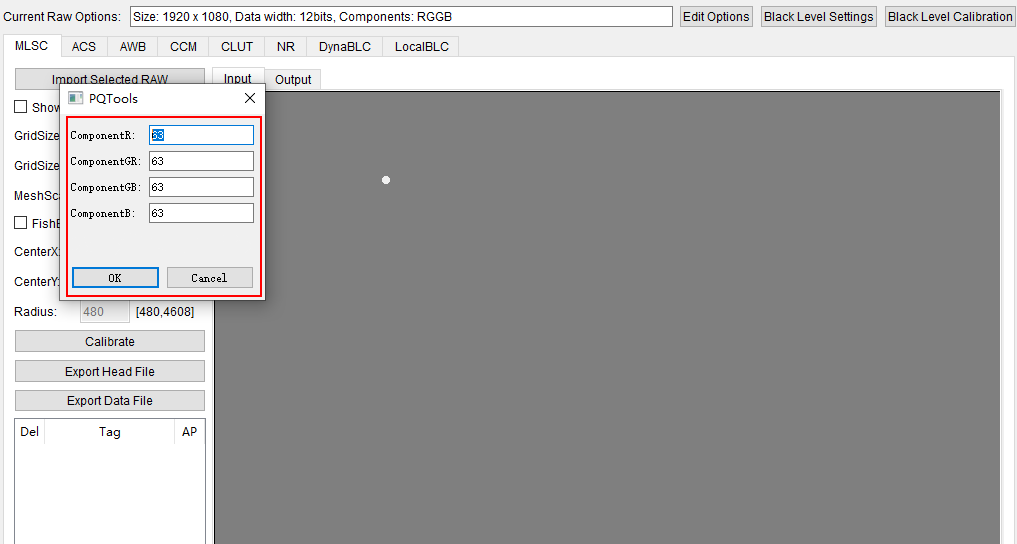Select the CCM tab

coord(183,47)
